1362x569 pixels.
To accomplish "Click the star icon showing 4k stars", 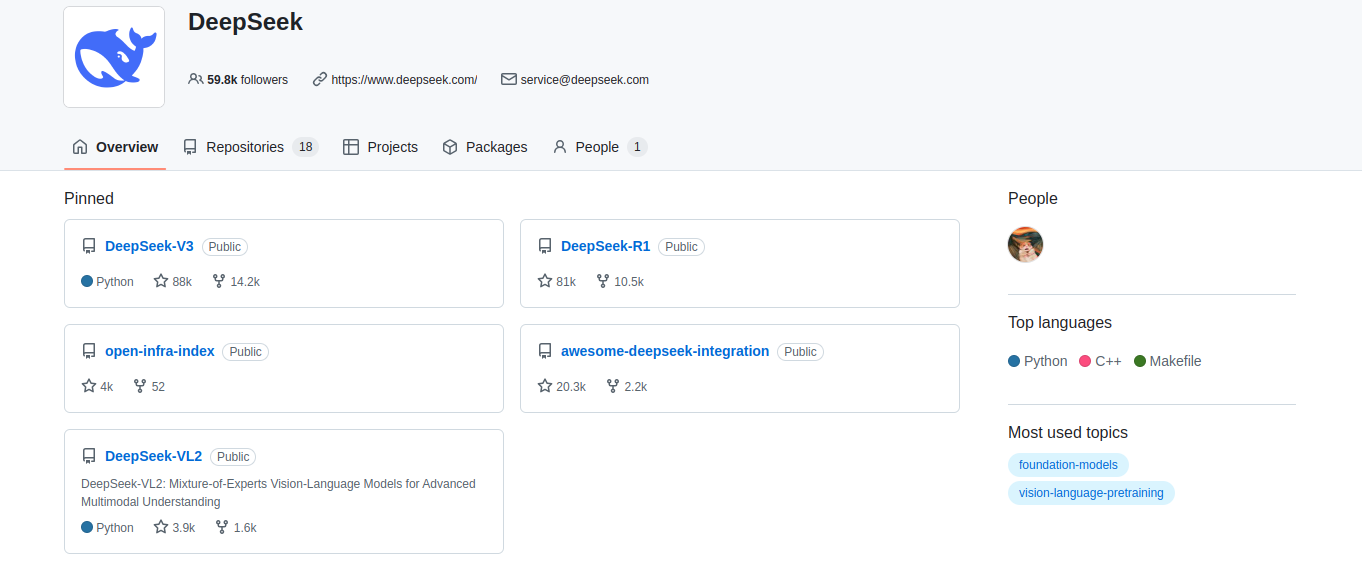I will point(89,386).
